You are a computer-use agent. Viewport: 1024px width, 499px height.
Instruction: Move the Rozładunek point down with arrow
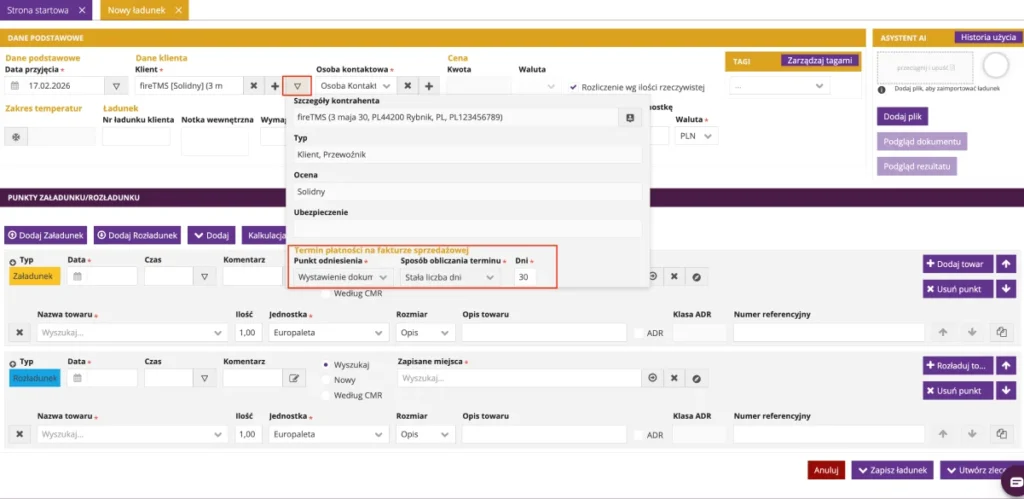[x=1004, y=391]
